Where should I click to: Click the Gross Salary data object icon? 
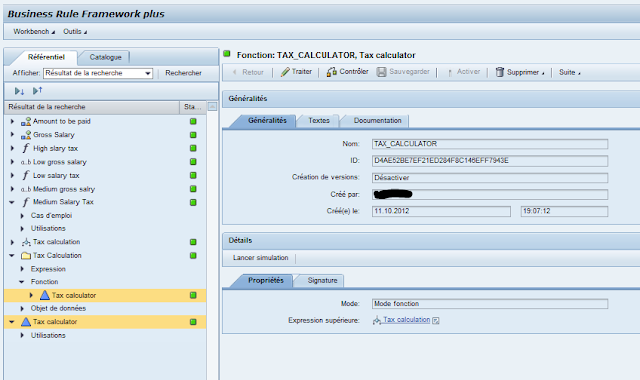[x=26, y=135]
